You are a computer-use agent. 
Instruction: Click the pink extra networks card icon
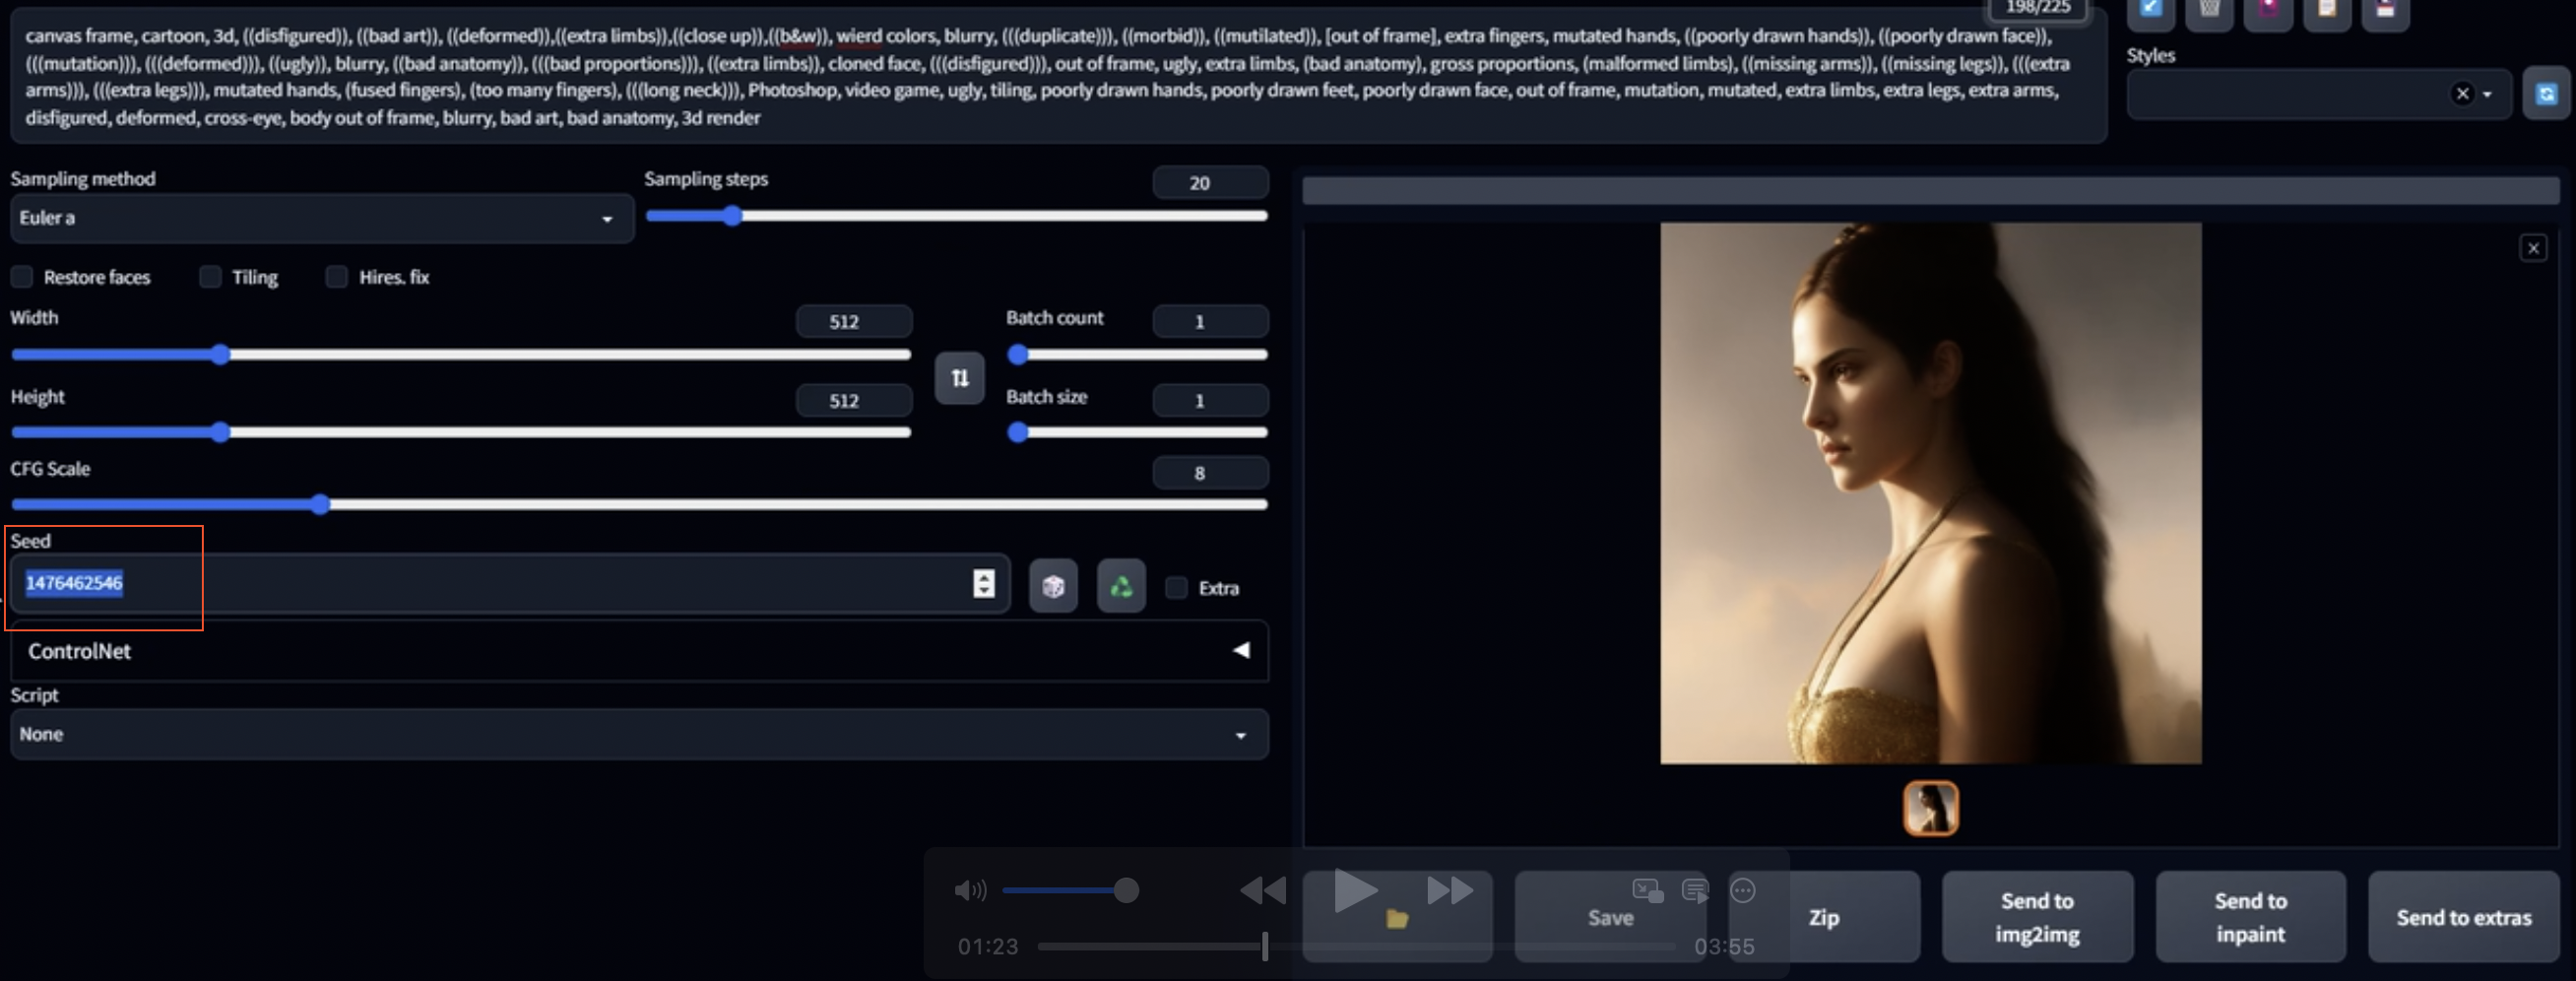pos(2268,10)
